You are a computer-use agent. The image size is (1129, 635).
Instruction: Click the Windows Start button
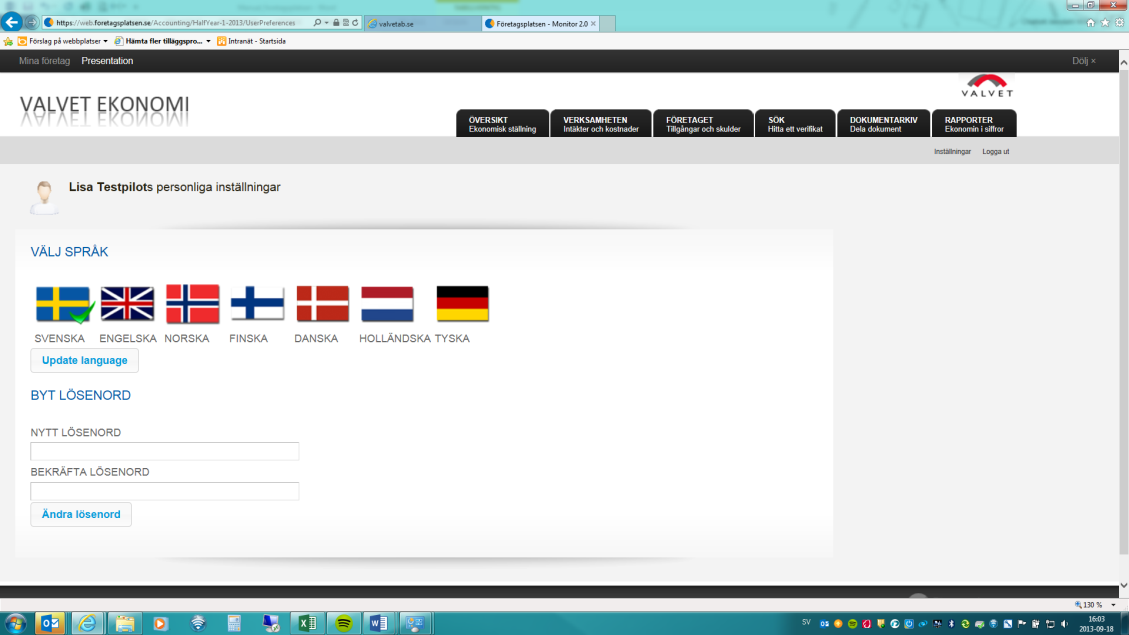pyautogui.click(x=15, y=623)
